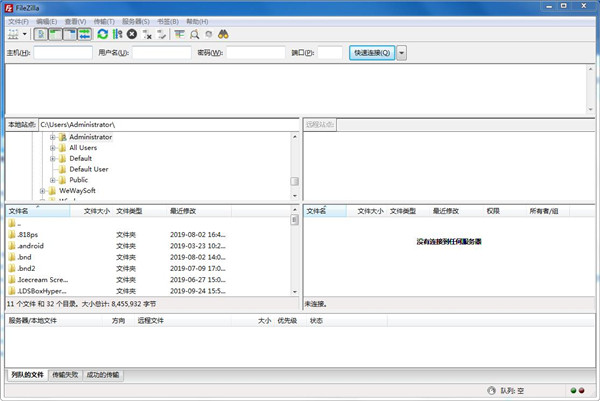The image size is (600, 401).
Task: Click the process queue icon
Action: pyautogui.click(x=117, y=34)
